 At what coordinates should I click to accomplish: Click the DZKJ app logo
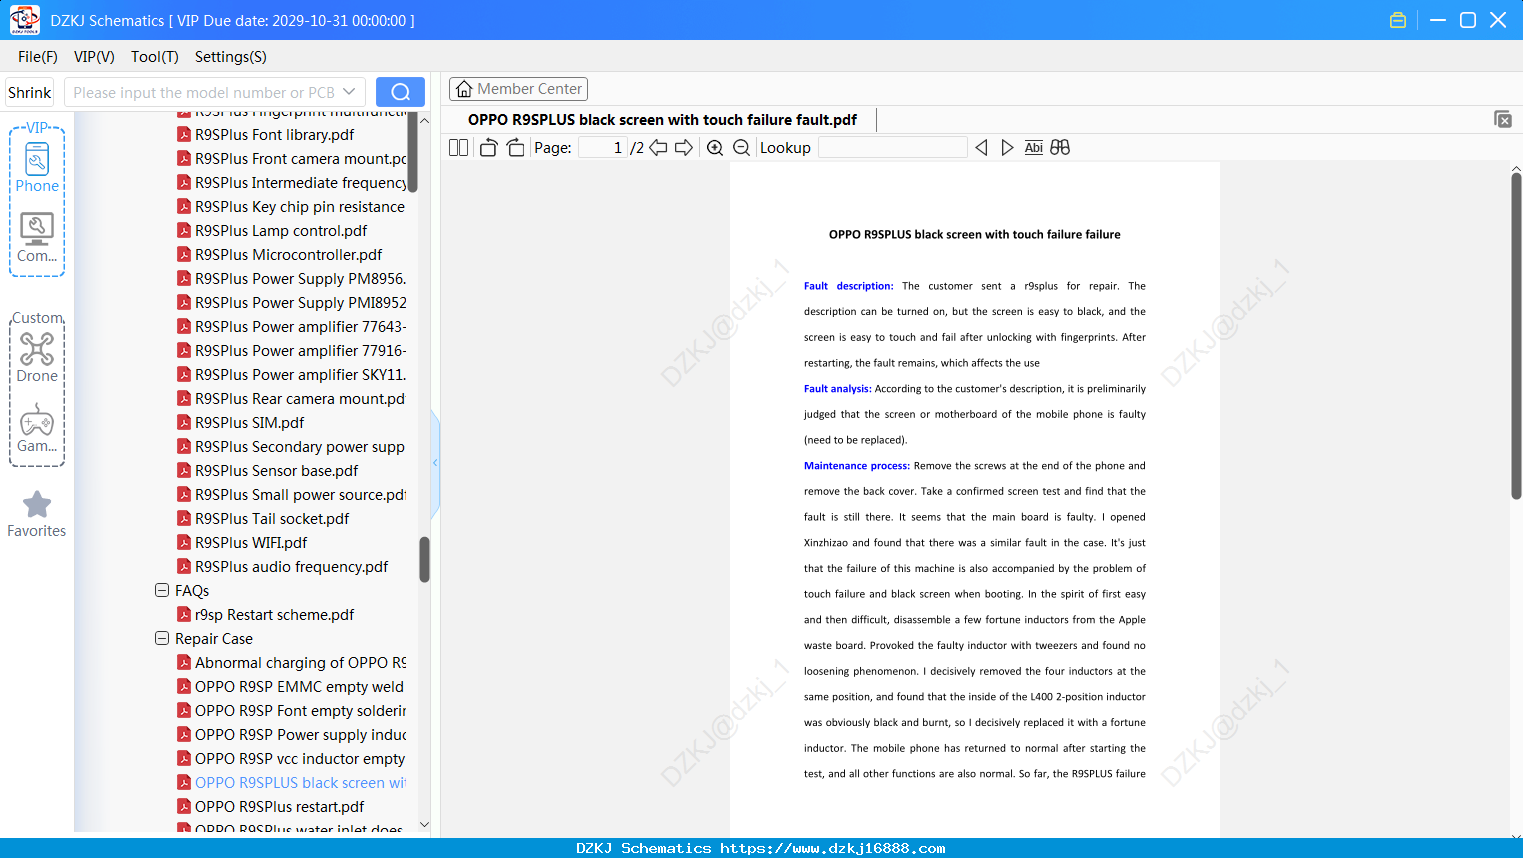click(24, 20)
